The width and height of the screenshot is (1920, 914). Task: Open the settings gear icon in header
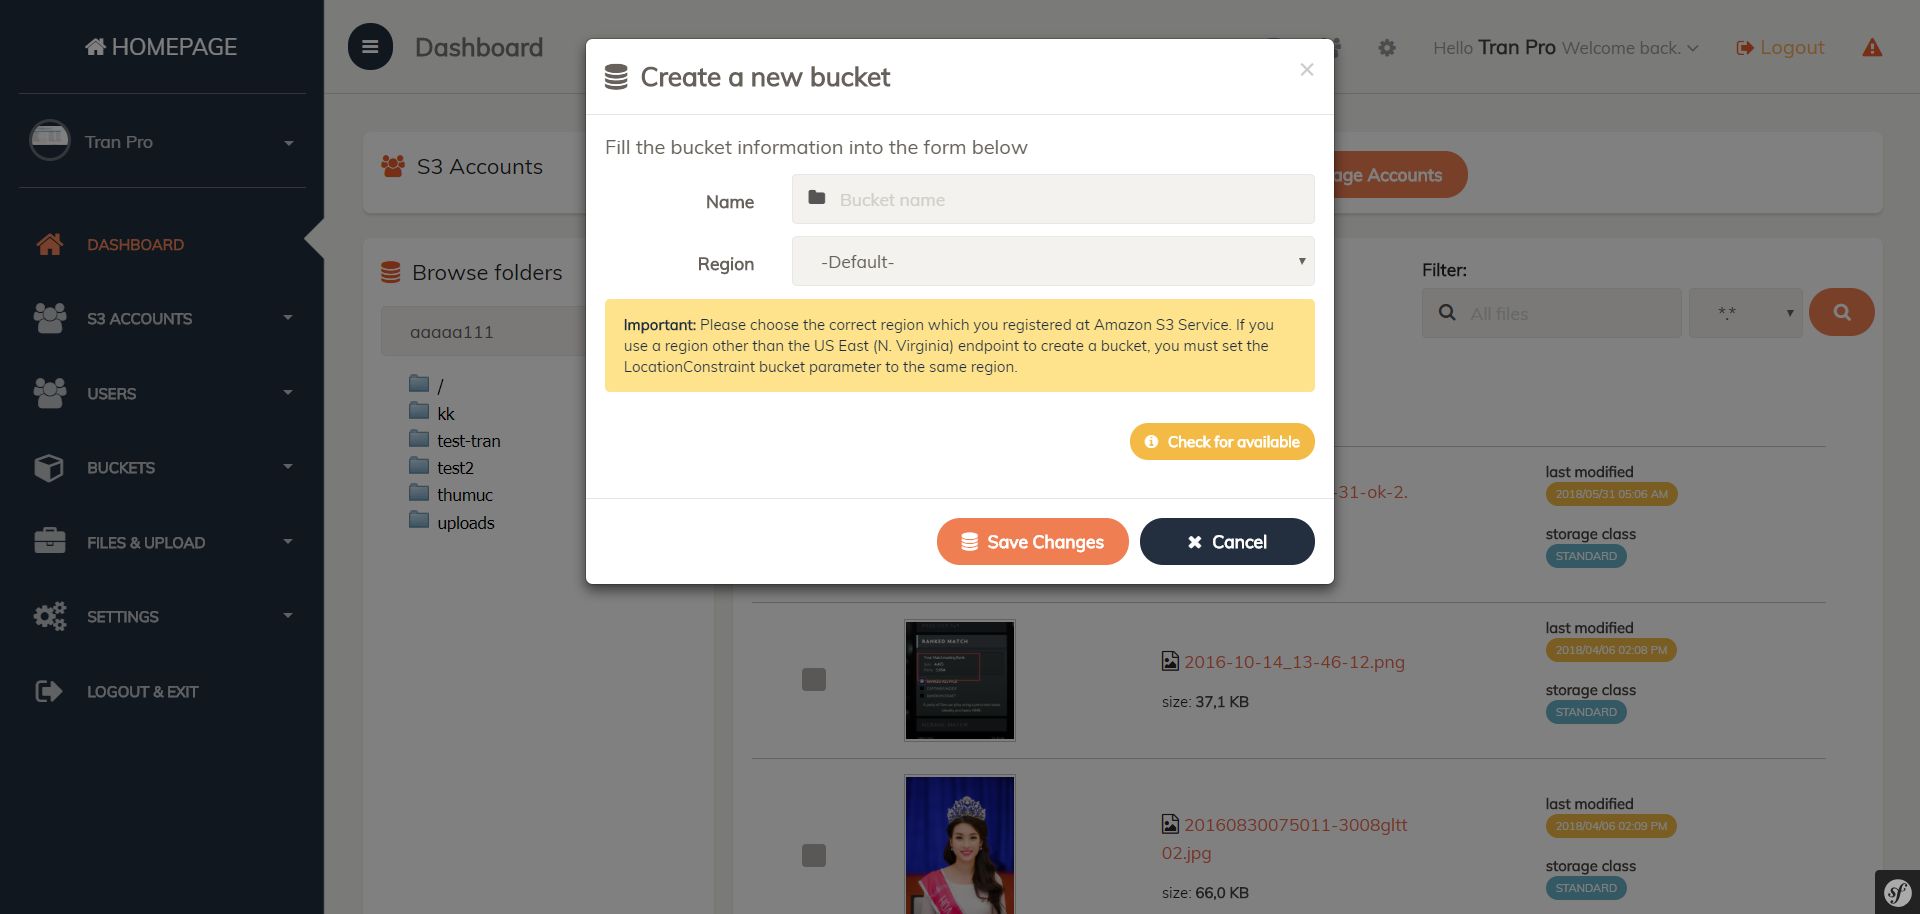[x=1387, y=48]
